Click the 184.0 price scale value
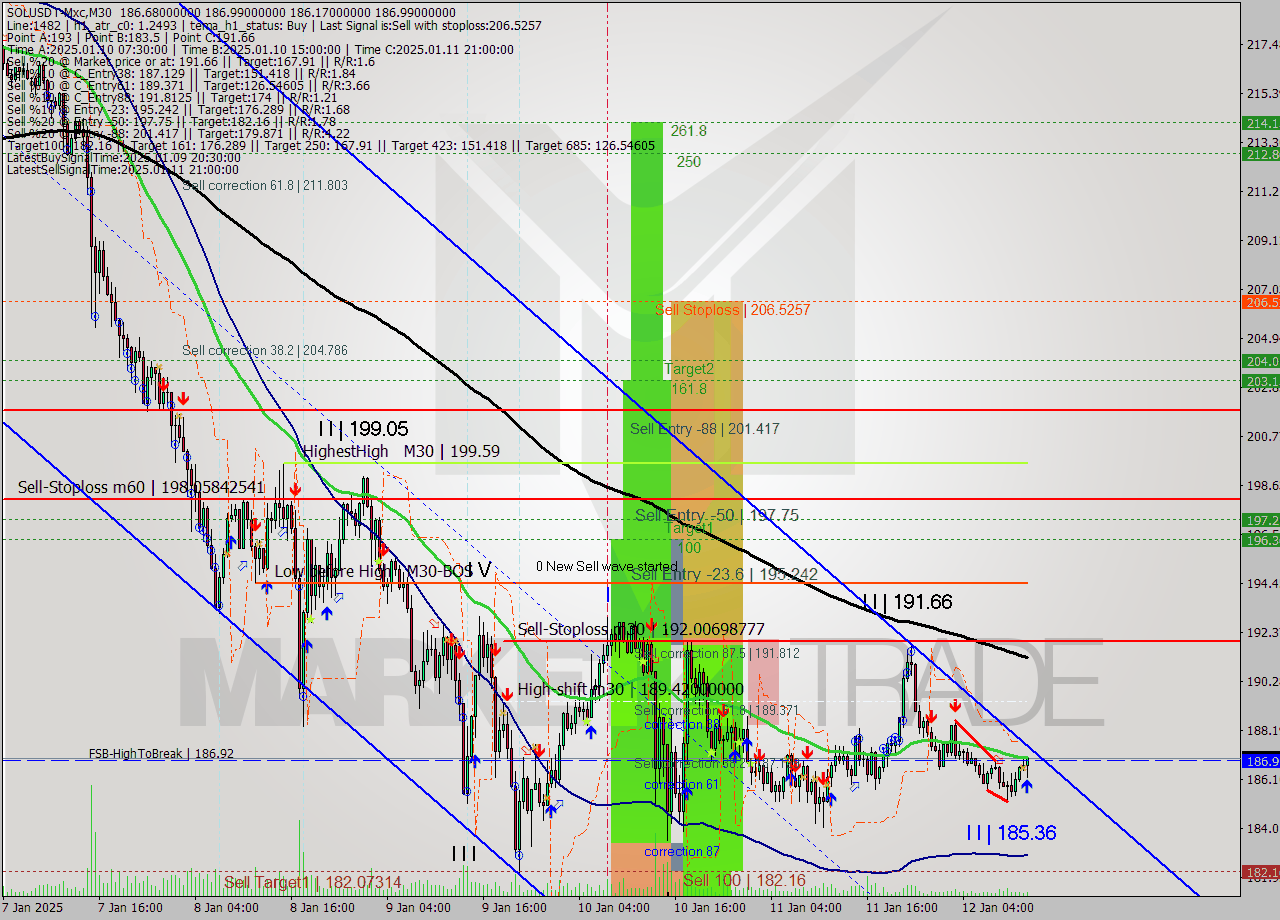Viewport: 1280px width, 920px height. 1262,828
